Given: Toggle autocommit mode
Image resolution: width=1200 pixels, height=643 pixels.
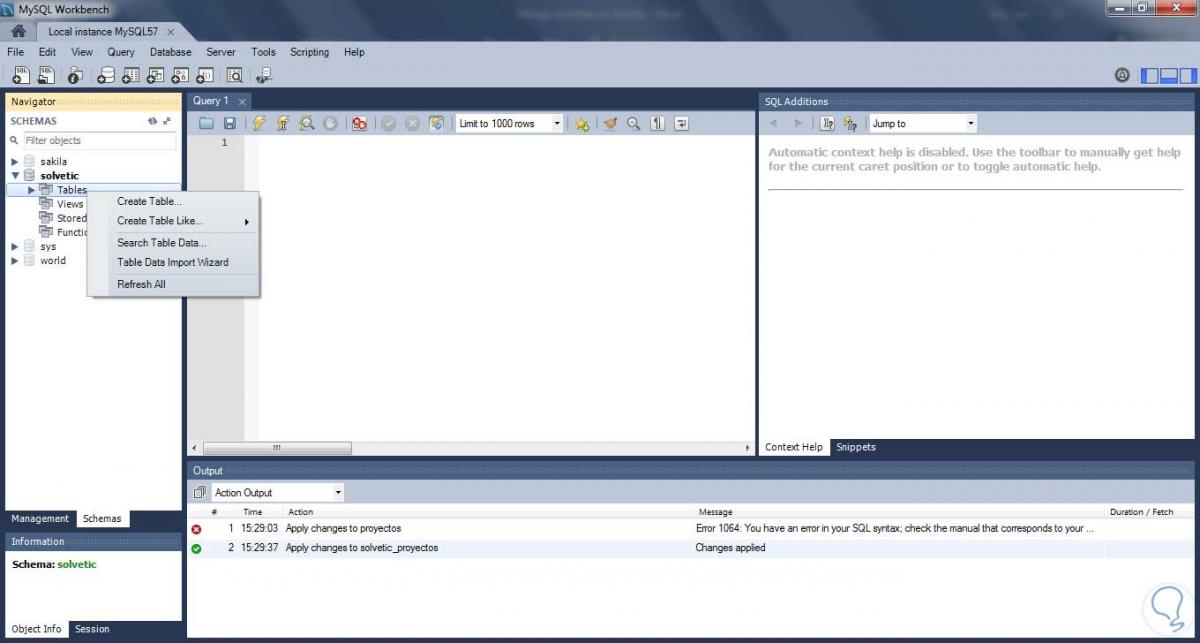Looking at the screenshot, I should click(x=436, y=124).
